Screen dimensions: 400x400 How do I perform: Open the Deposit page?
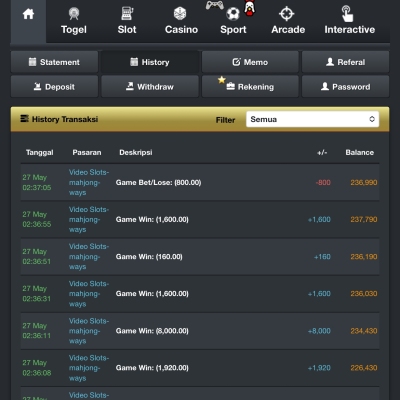coord(55,87)
